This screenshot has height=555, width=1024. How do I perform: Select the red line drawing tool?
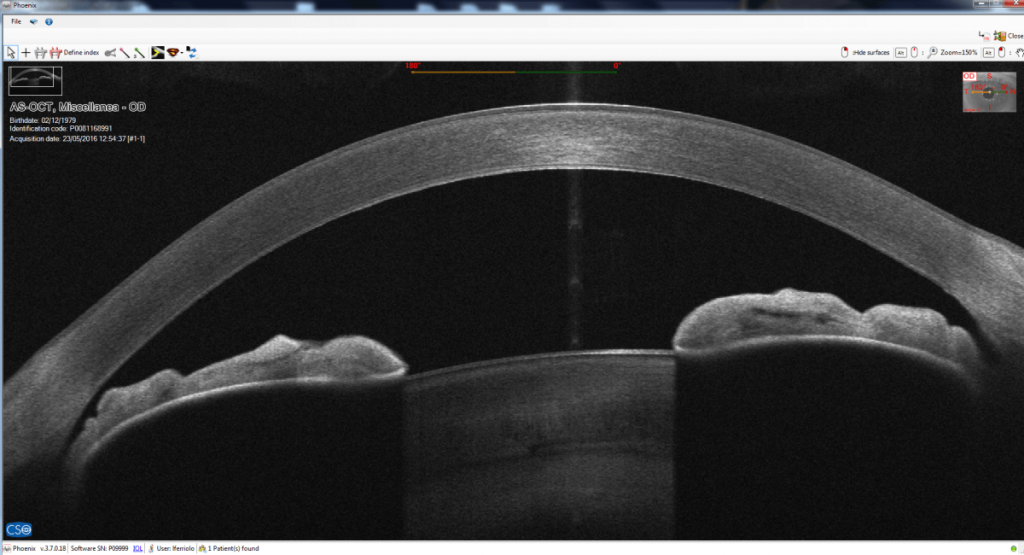pos(123,52)
